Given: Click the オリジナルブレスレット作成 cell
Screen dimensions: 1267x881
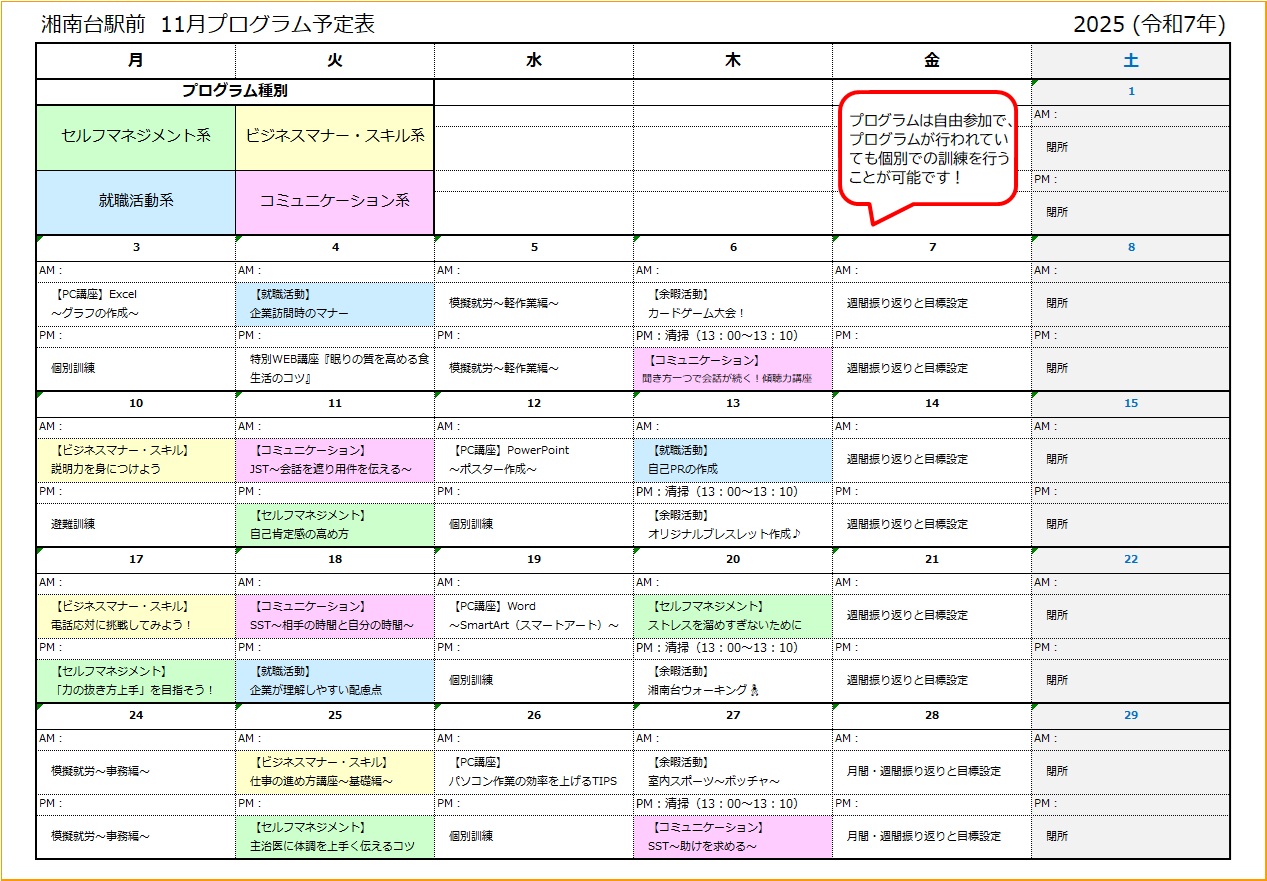Looking at the screenshot, I should (732, 524).
